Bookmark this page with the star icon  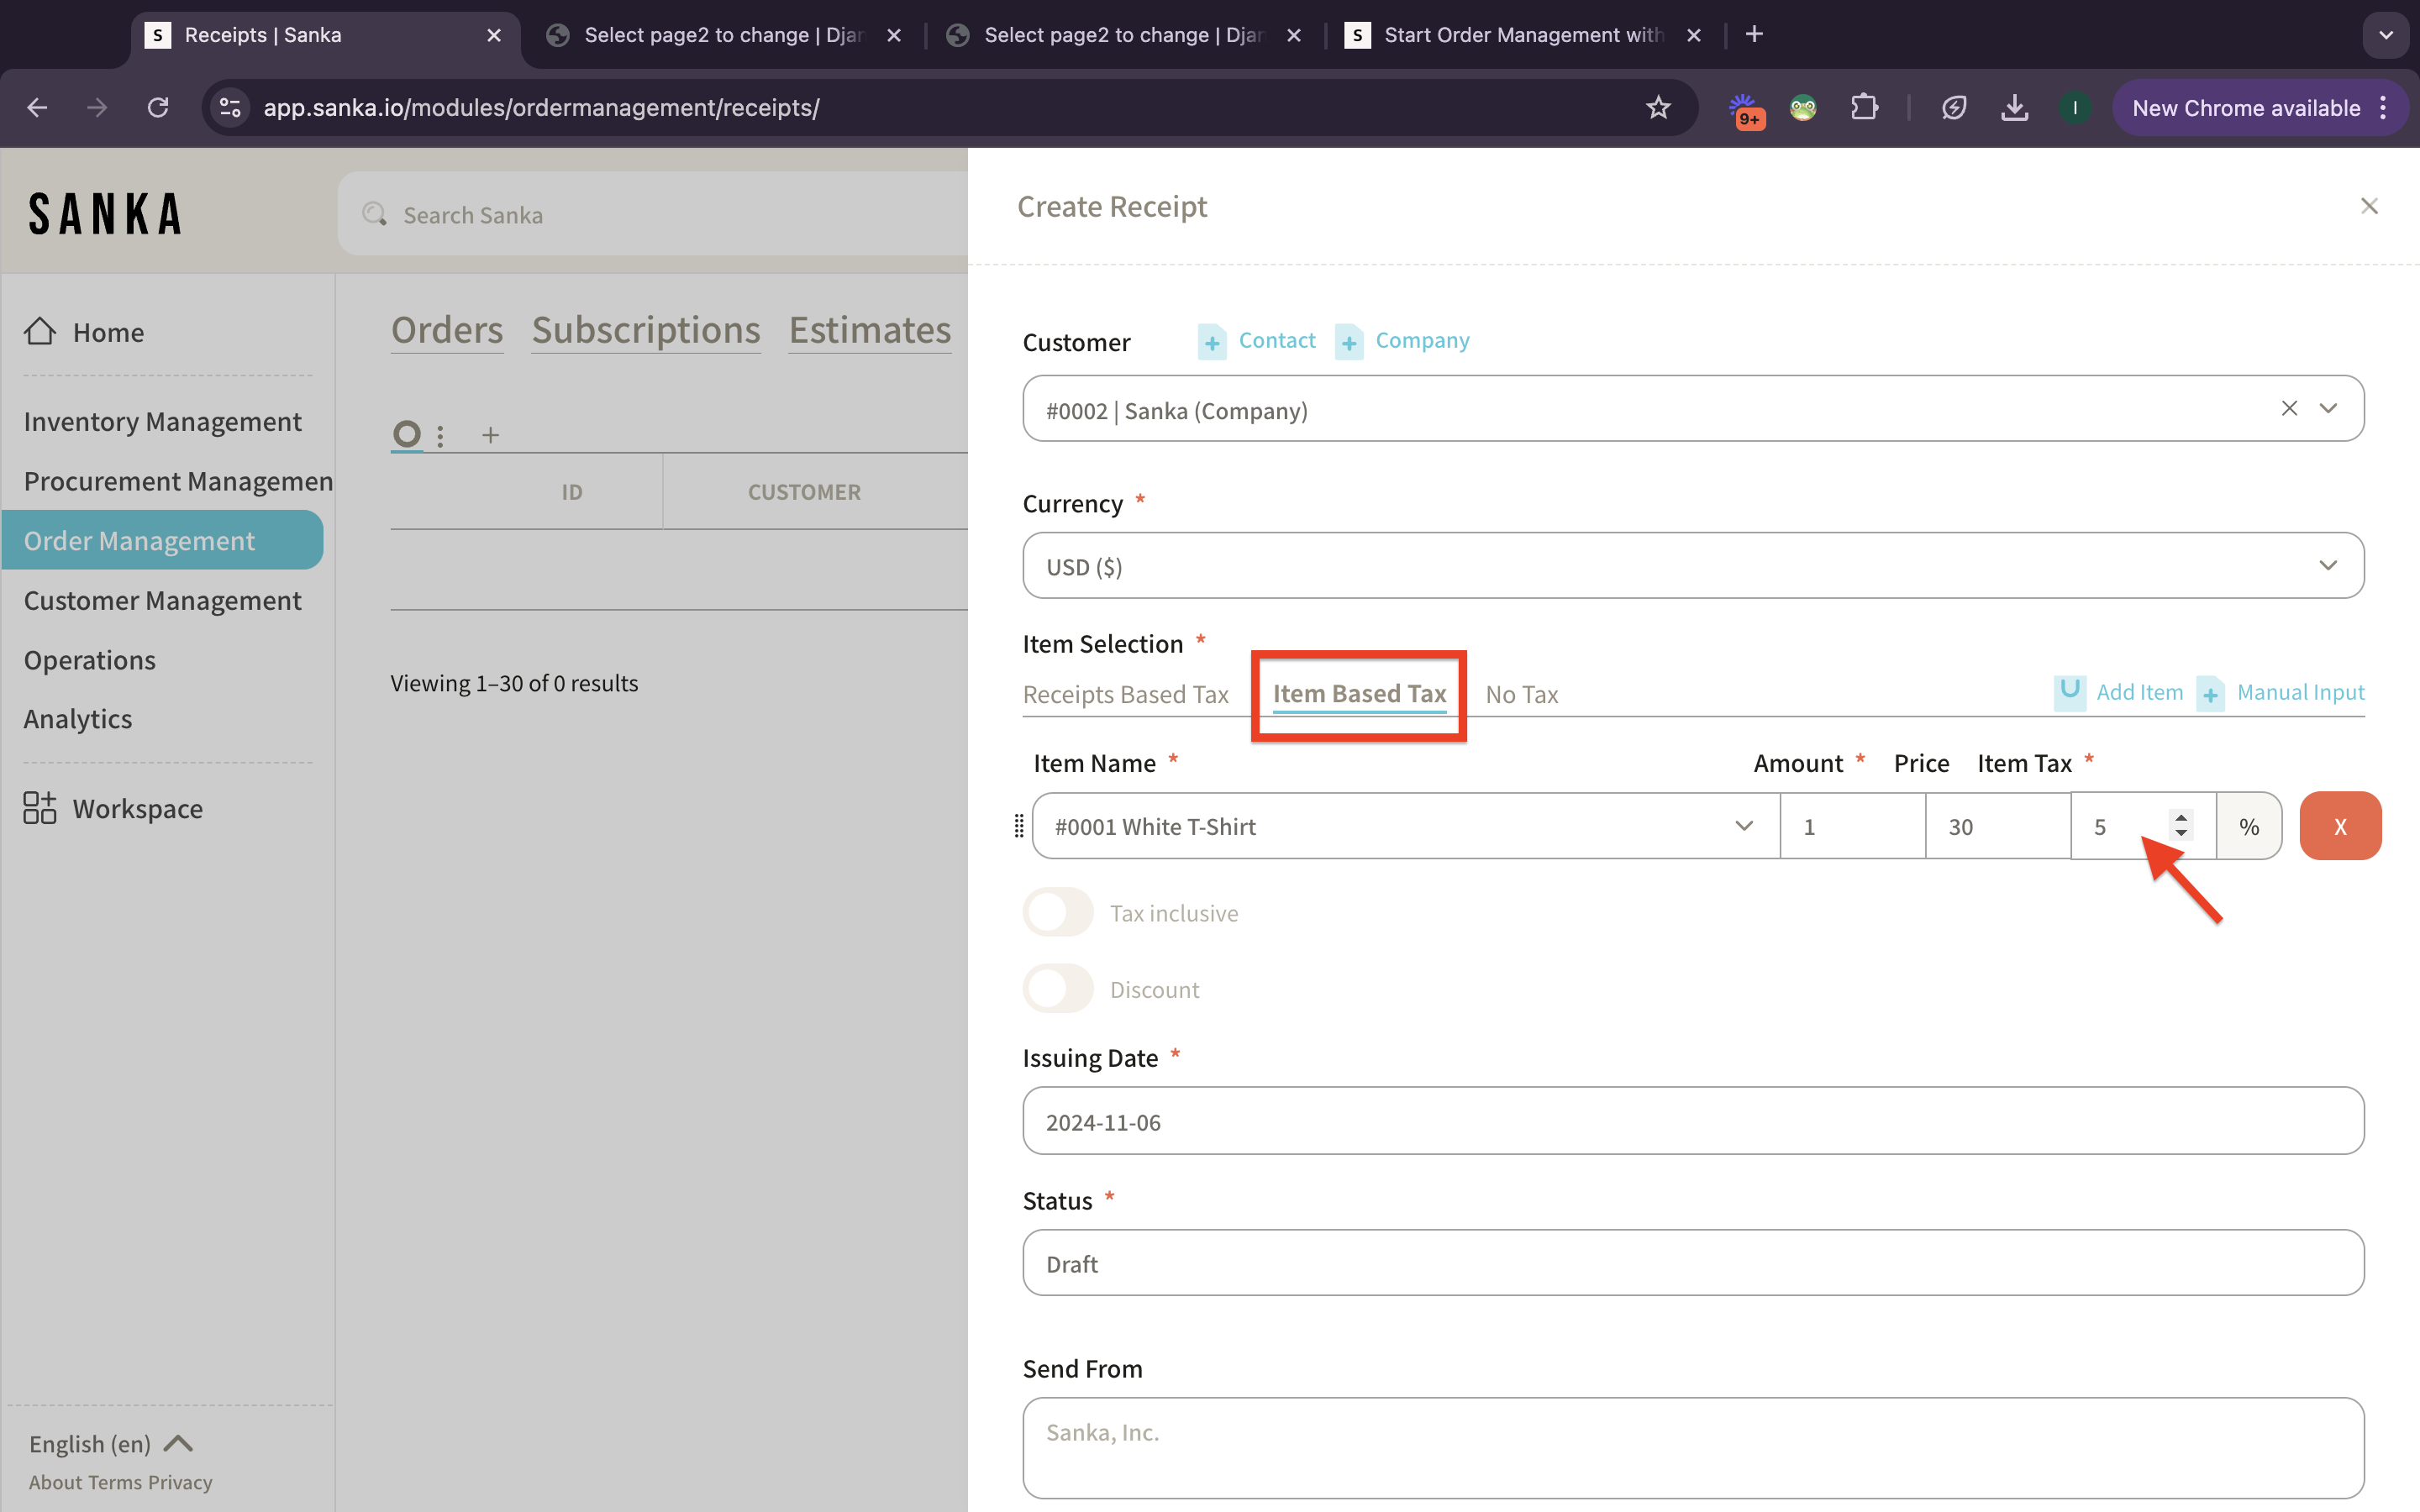point(1658,107)
